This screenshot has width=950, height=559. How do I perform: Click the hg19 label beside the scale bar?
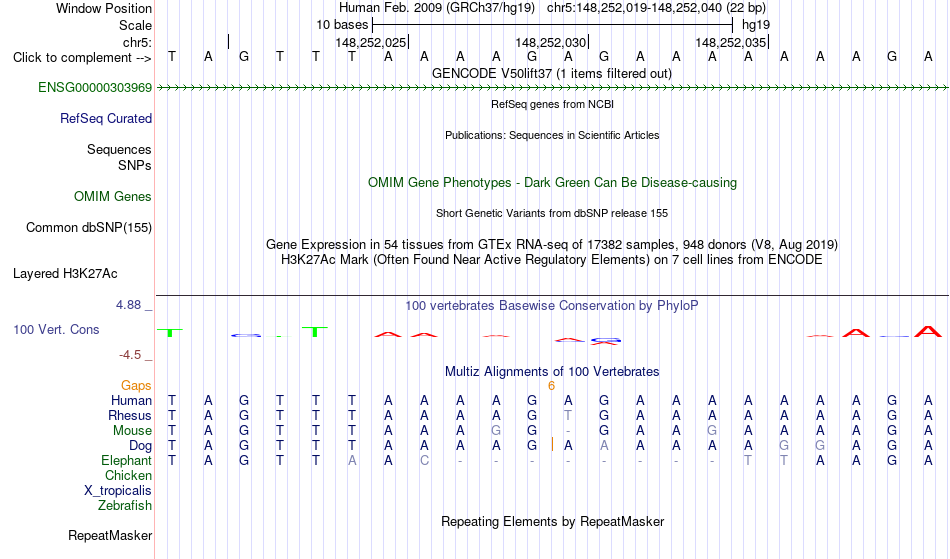click(x=756, y=25)
